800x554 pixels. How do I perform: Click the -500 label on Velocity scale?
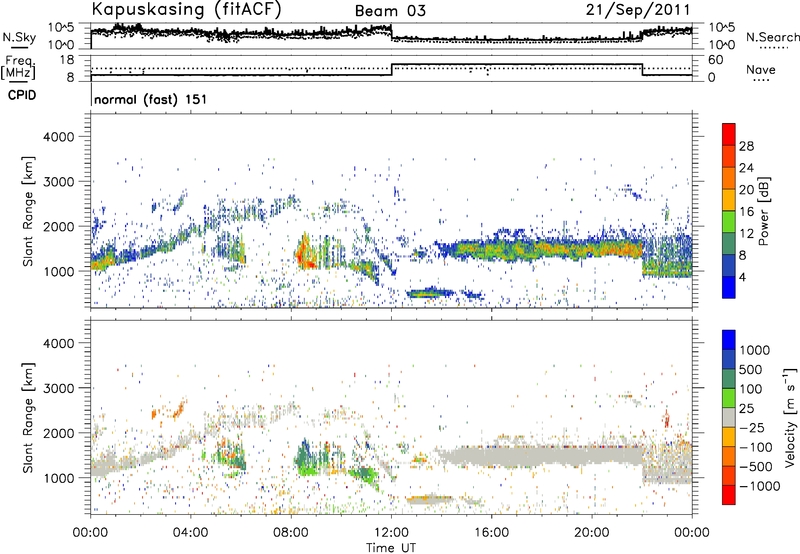[756, 466]
